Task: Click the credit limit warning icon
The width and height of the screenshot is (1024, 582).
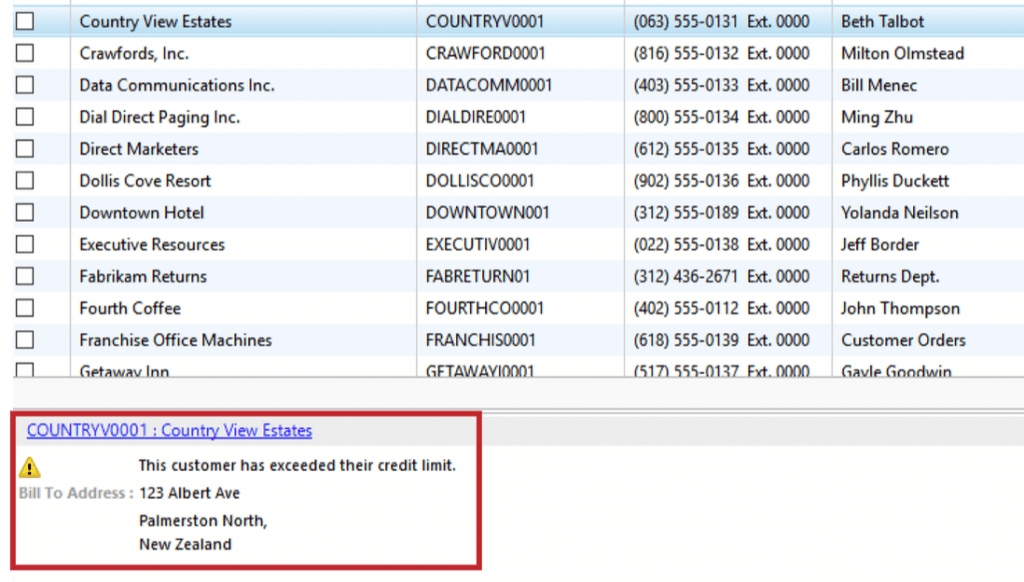Action: tap(28, 465)
